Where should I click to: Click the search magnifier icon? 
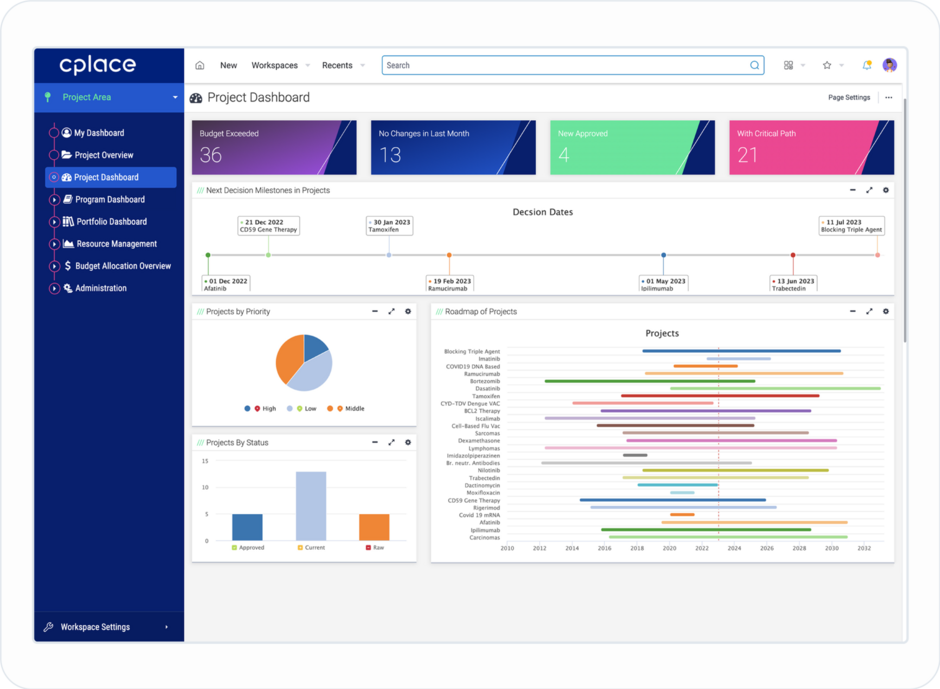(756, 64)
